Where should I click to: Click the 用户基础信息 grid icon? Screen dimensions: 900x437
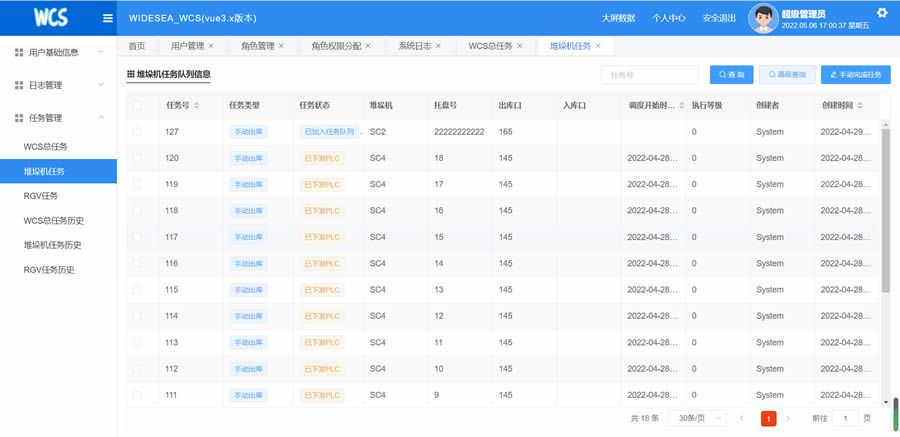coord(19,52)
